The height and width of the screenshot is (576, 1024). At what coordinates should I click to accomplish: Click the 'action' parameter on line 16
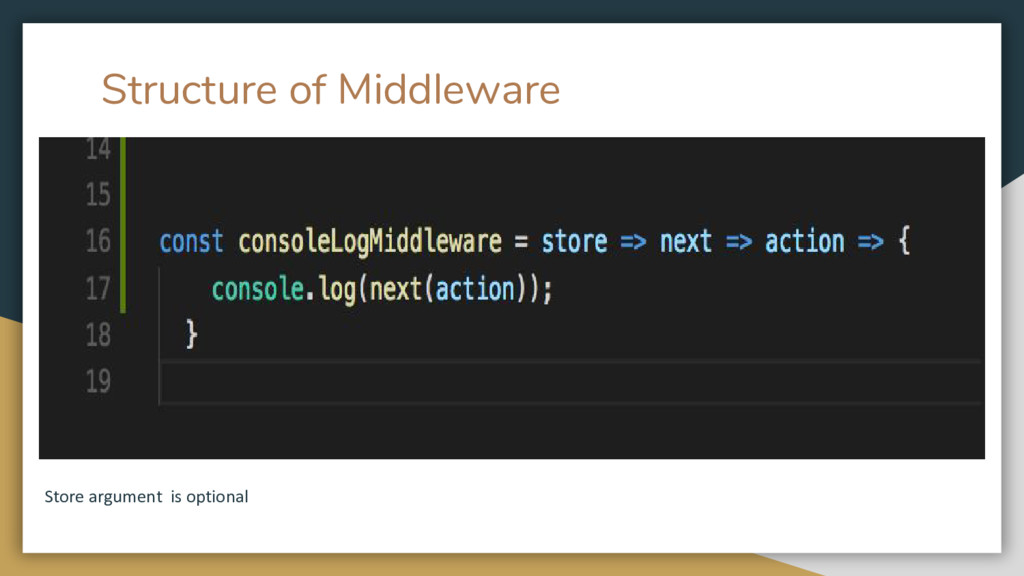coord(805,242)
